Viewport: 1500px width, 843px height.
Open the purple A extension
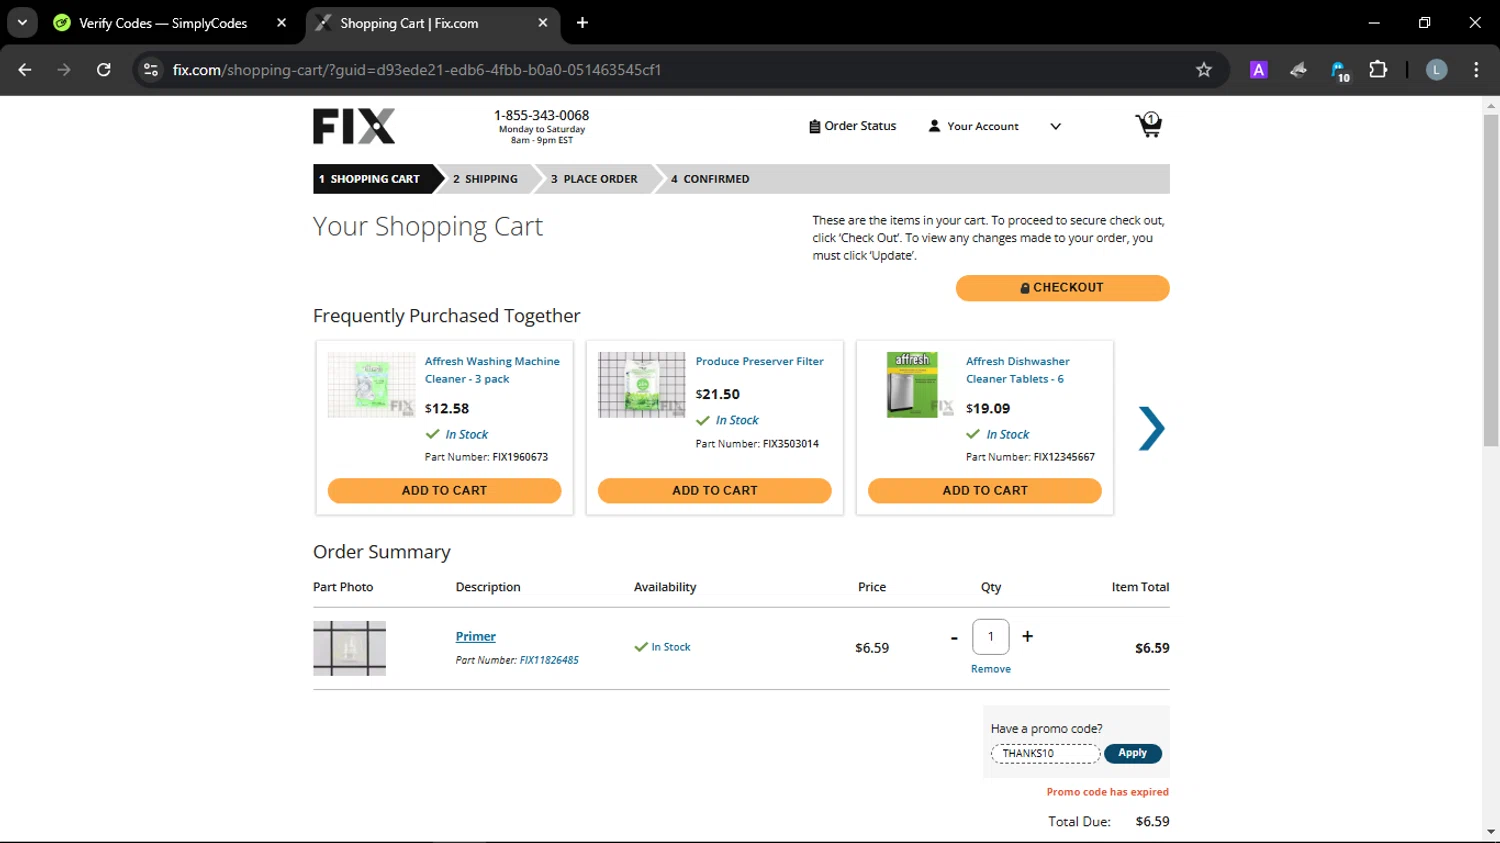pos(1259,70)
